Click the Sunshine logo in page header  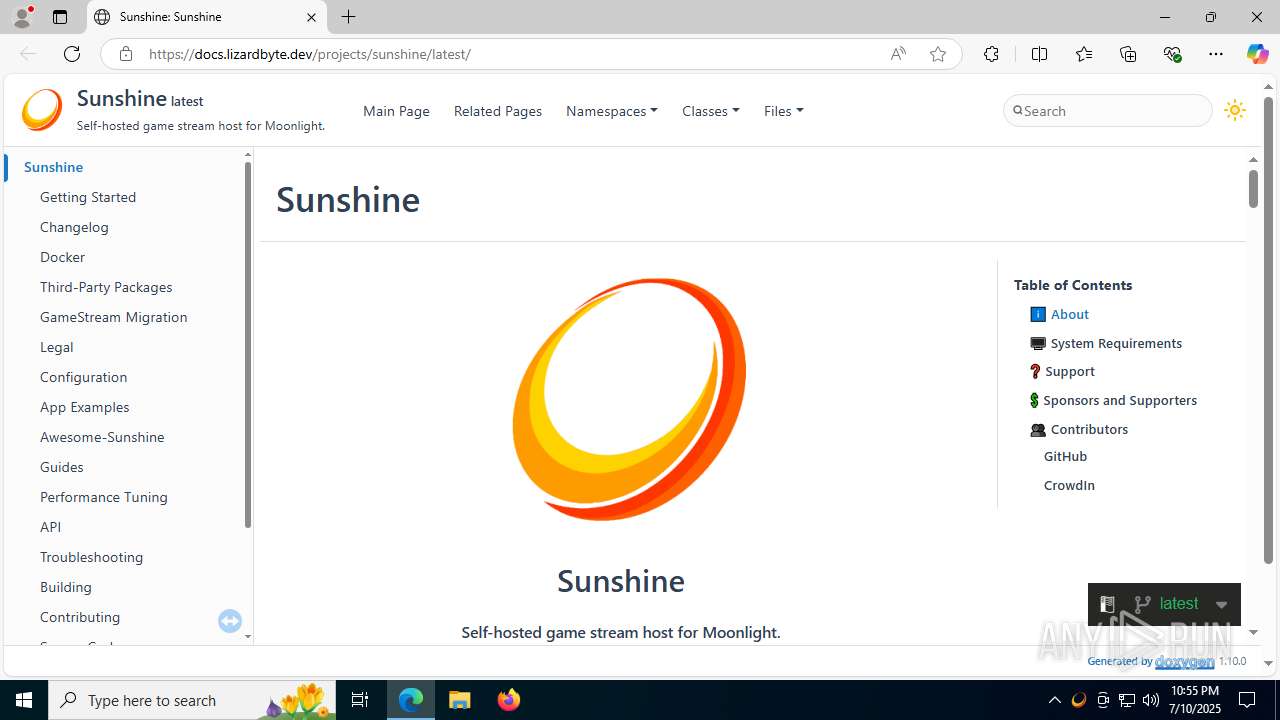[42, 110]
